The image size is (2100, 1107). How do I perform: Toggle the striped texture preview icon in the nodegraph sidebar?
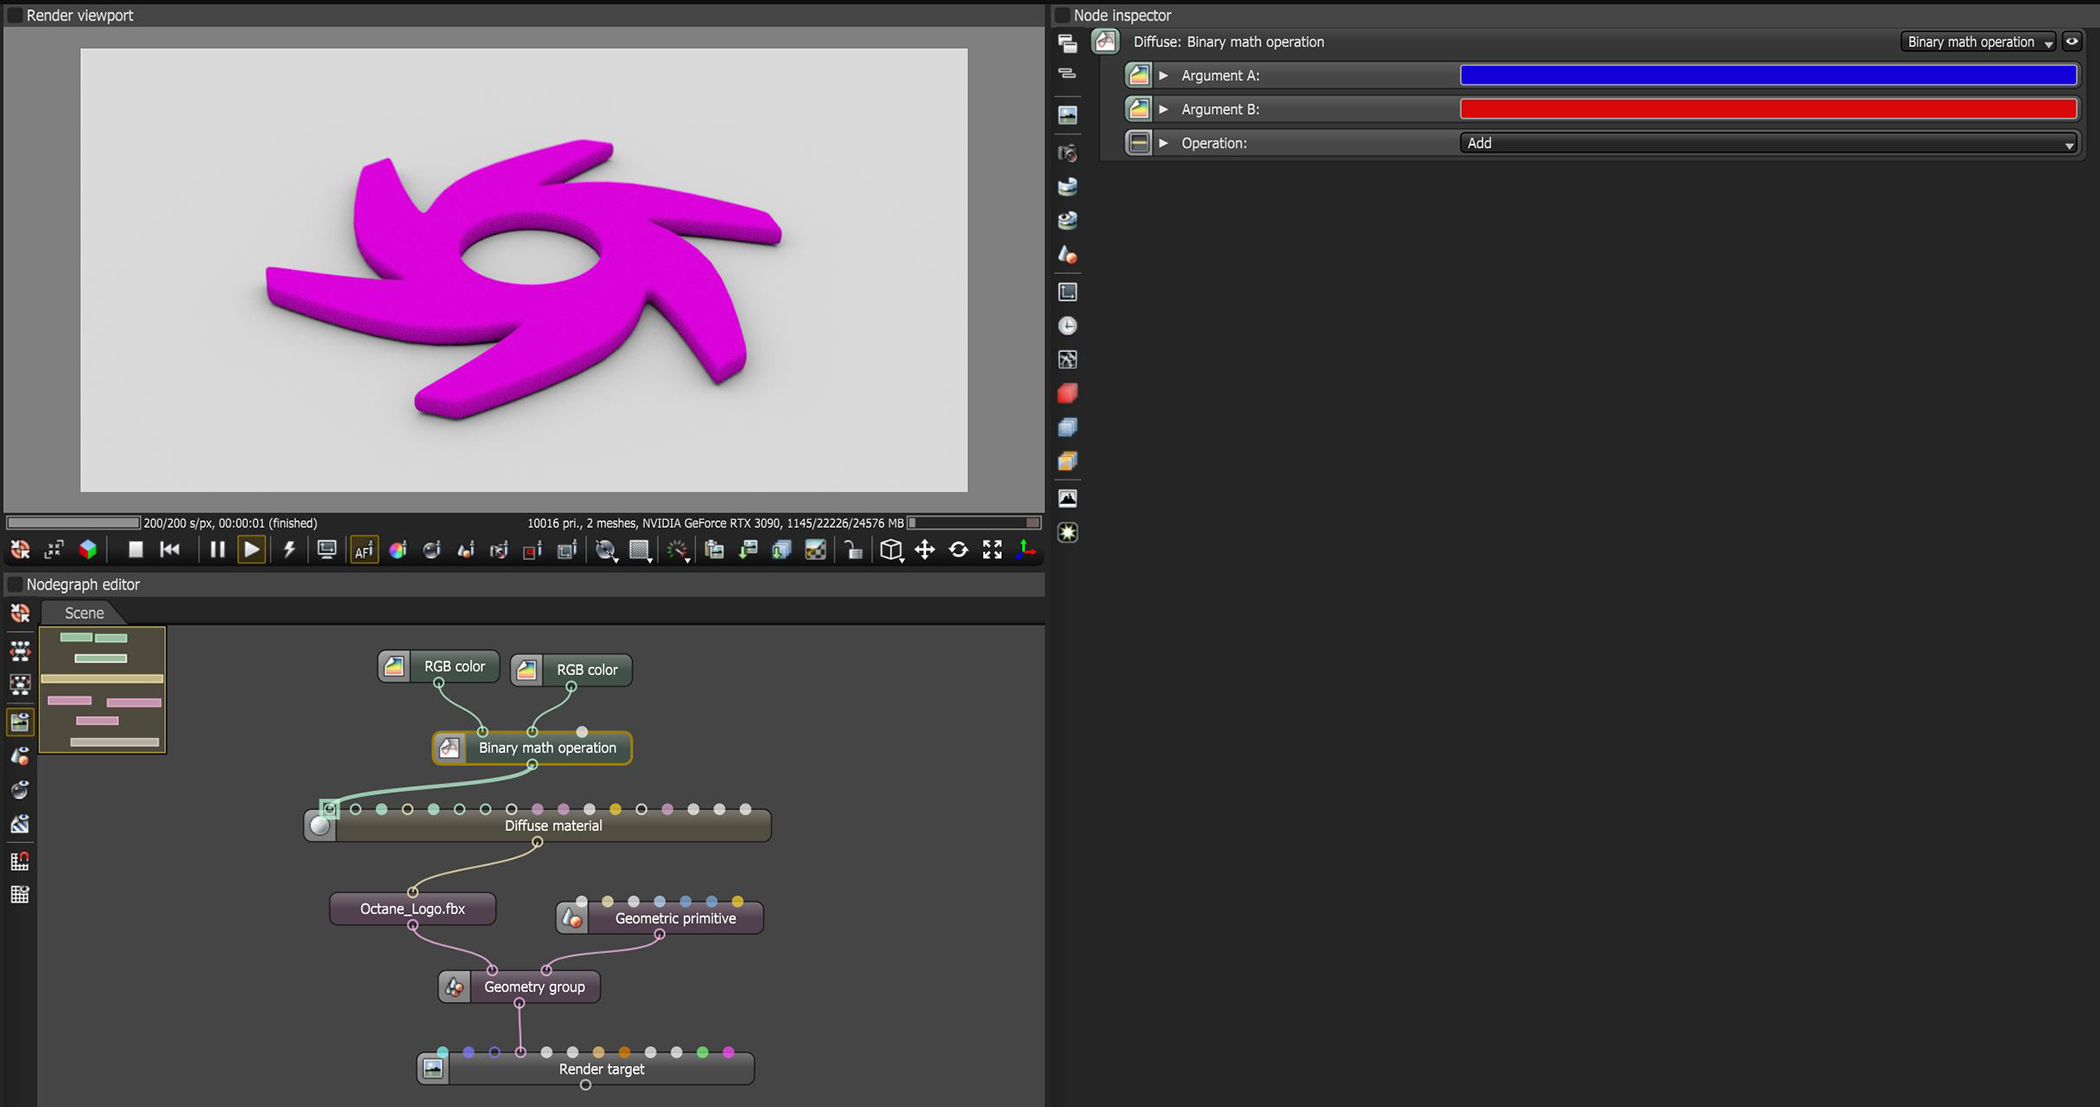pos(20,824)
